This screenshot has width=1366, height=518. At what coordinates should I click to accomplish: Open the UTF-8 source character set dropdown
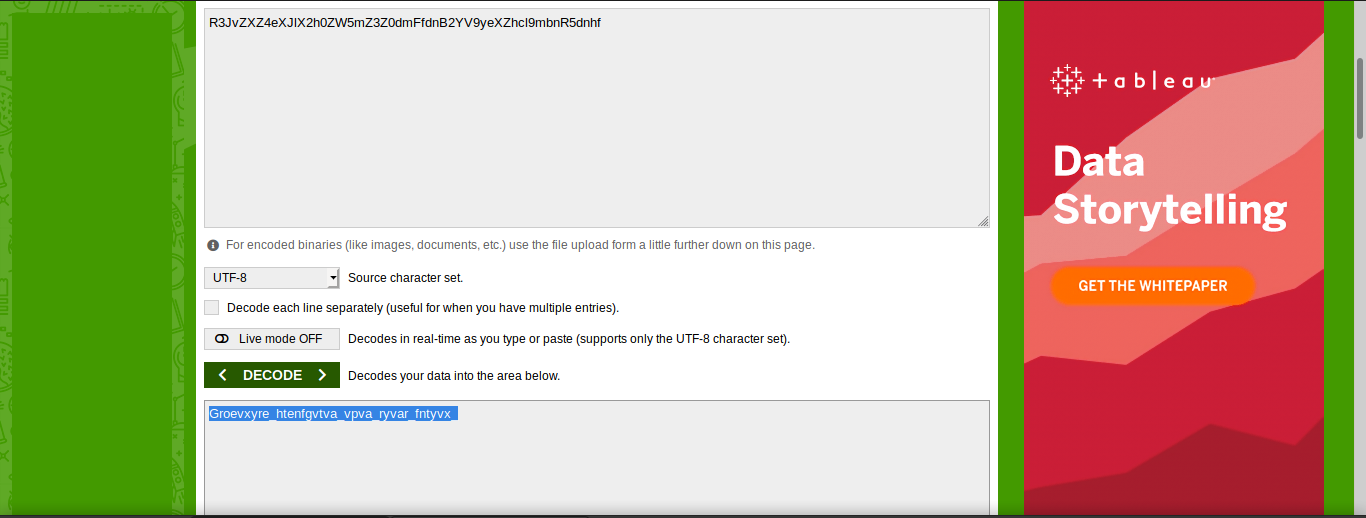272,278
